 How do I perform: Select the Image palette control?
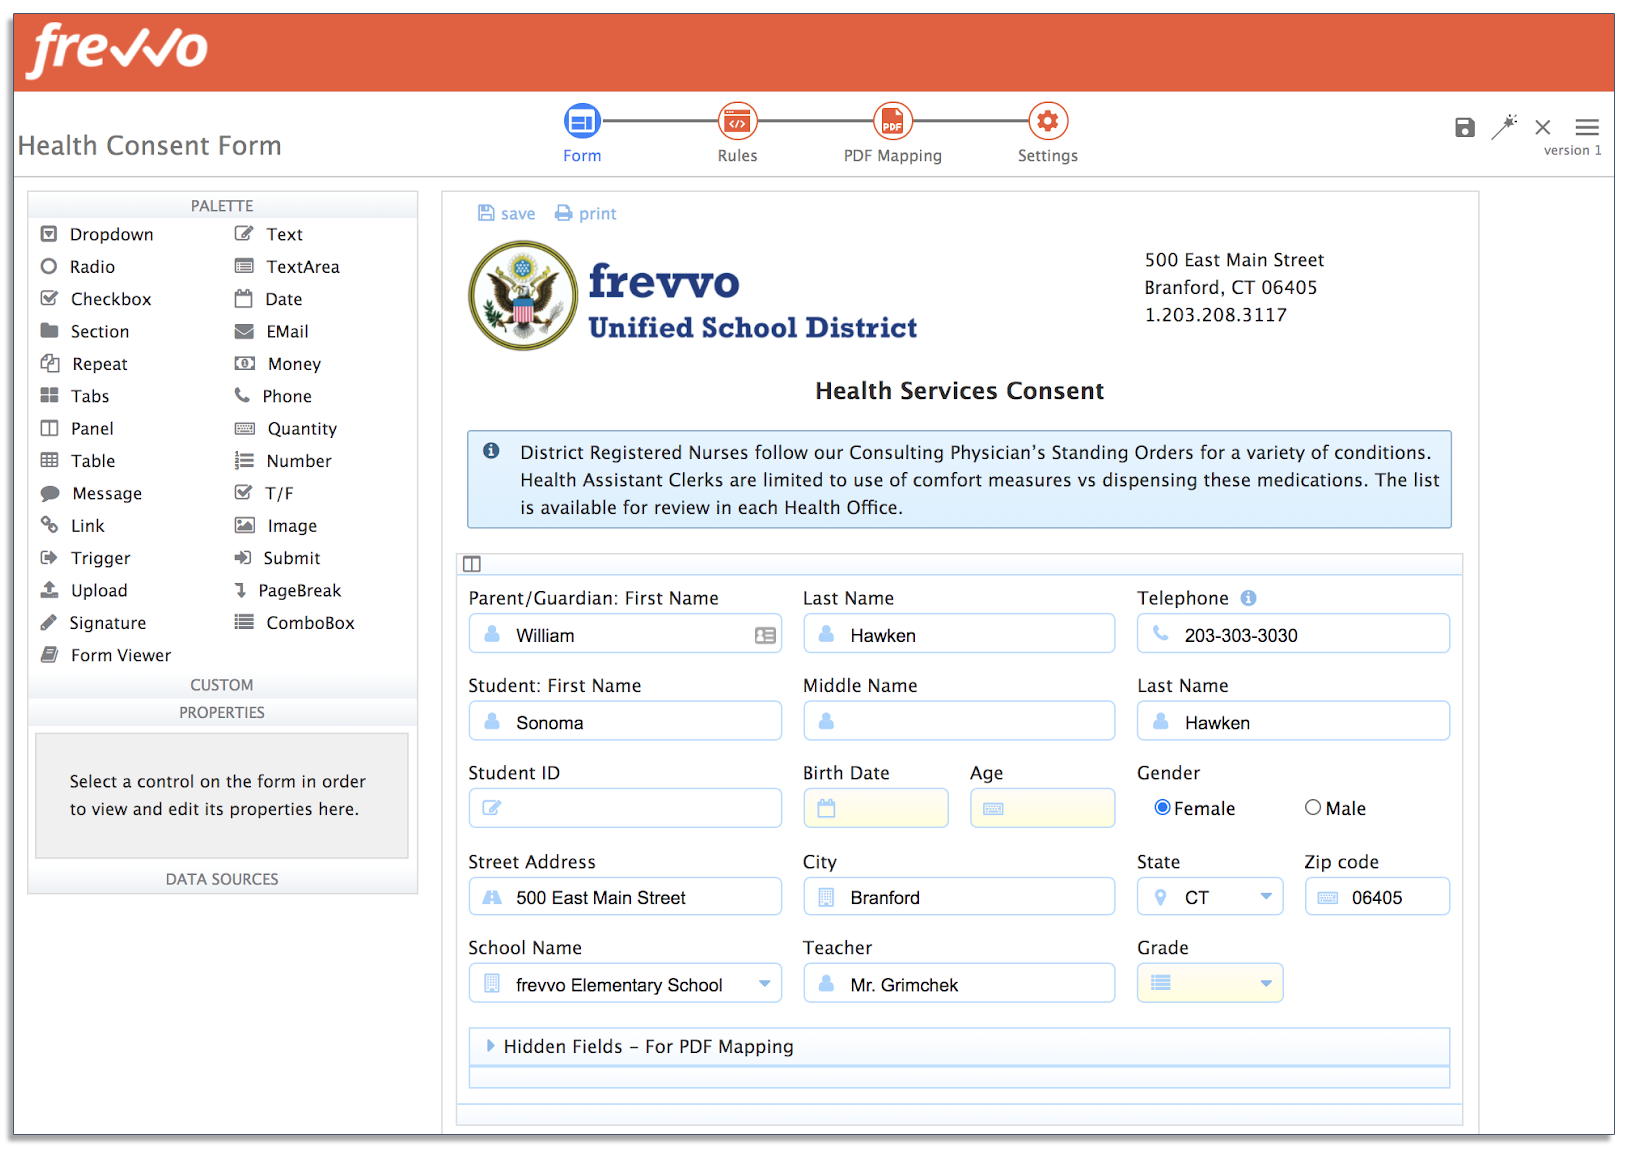275,525
